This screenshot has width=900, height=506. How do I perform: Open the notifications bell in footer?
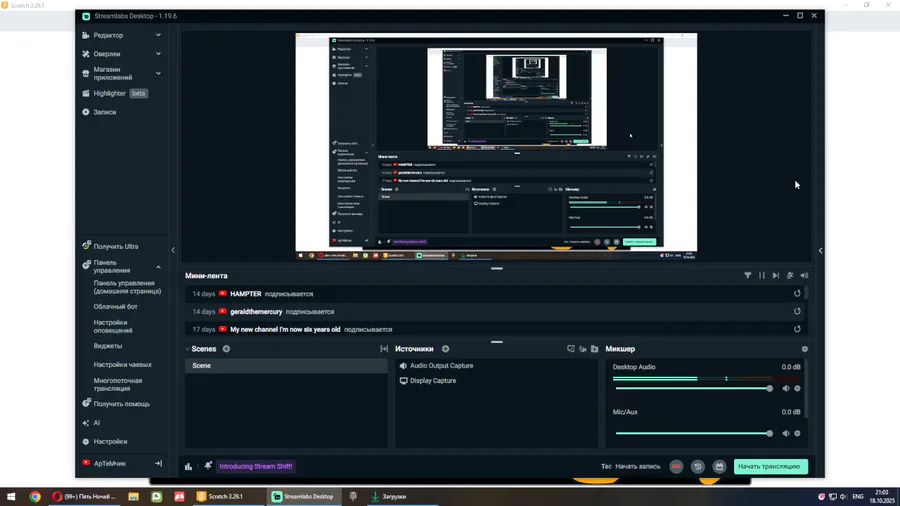click(x=208, y=466)
